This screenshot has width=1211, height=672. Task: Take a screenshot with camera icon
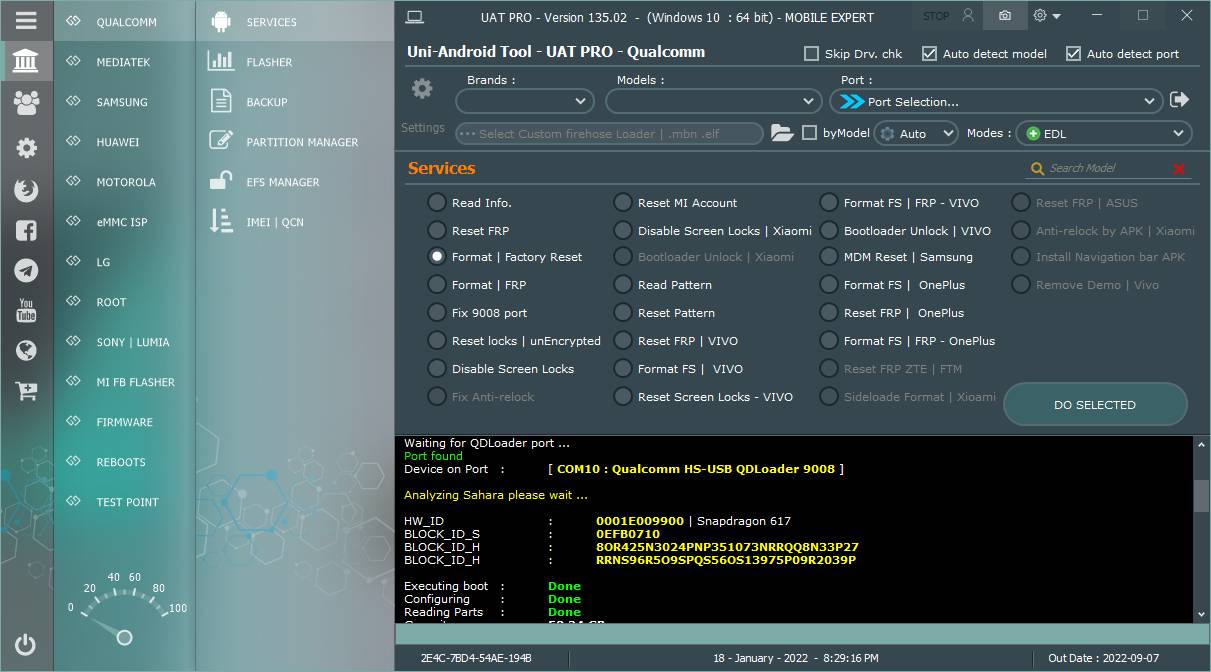point(1004,16)
